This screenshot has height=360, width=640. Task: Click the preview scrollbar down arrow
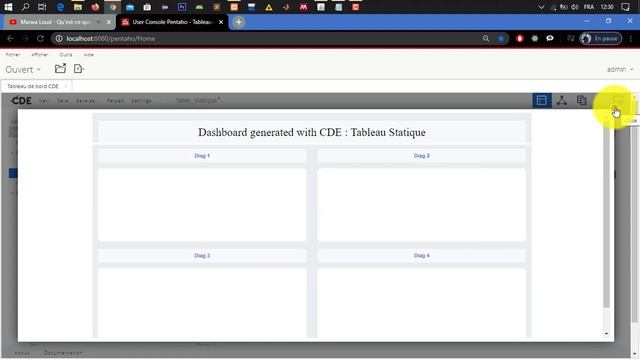coord(606,334)
